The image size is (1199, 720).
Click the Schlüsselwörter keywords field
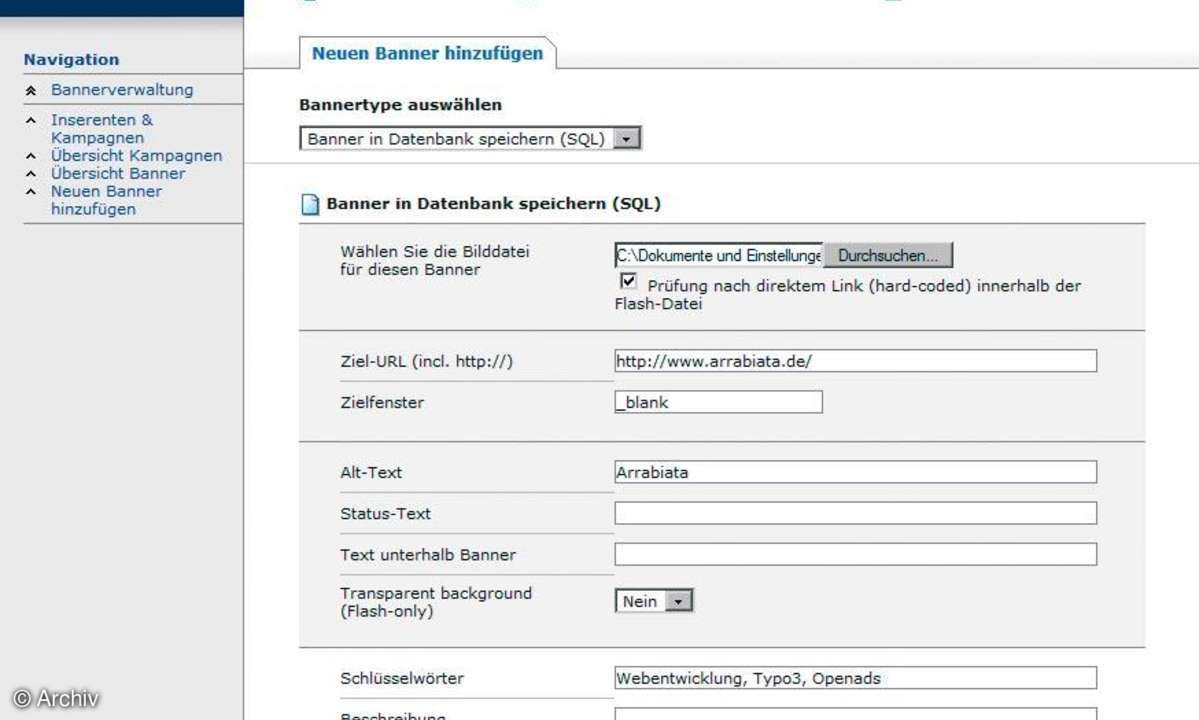[855, 679]
